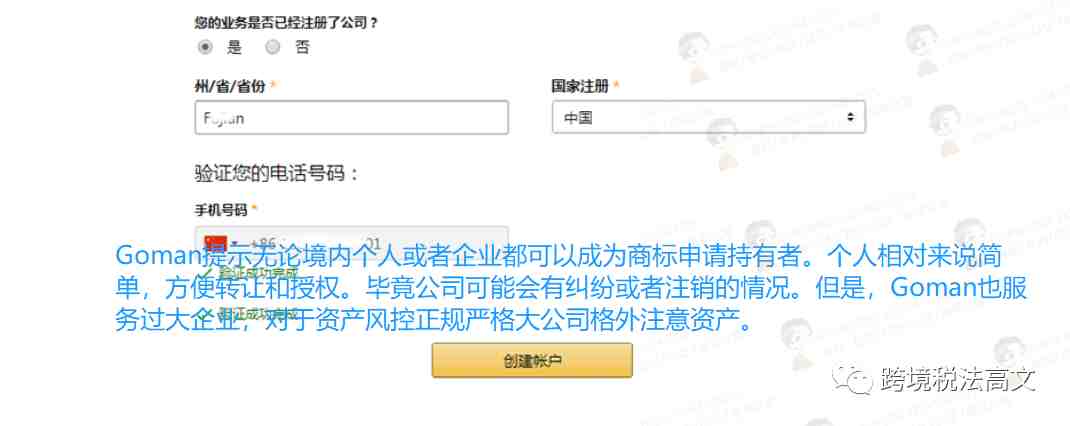Open the 国家注册 dropdown showing 中国
The height and width of the screenshot is (426, 1070).
click(708, 117)
